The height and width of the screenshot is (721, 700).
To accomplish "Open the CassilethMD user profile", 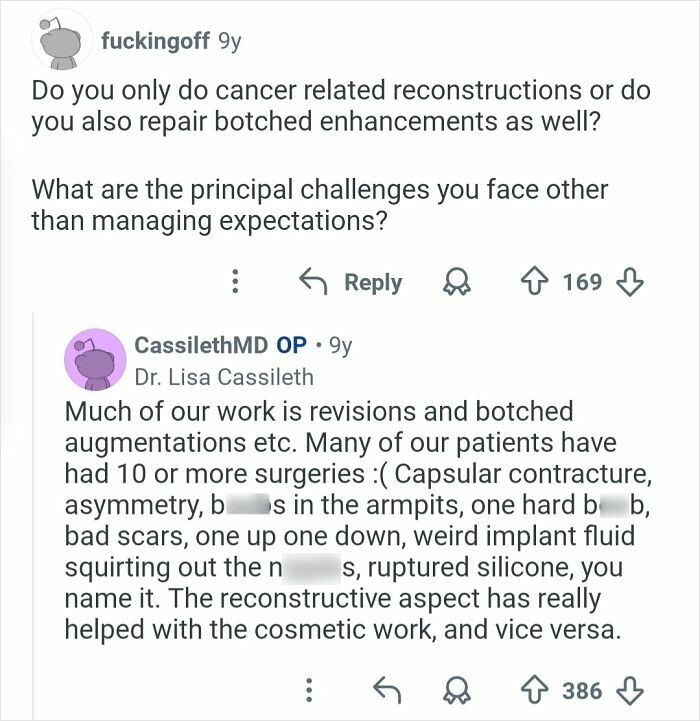I will coord(200,345).
